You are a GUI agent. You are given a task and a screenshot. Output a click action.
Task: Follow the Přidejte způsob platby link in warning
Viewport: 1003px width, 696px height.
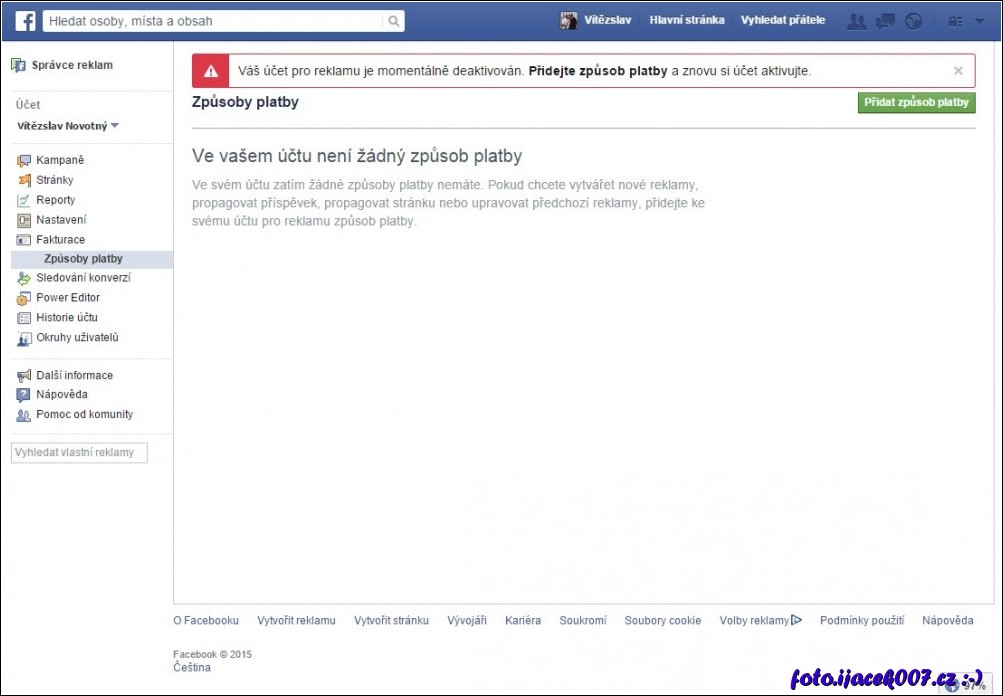point(597,71)
